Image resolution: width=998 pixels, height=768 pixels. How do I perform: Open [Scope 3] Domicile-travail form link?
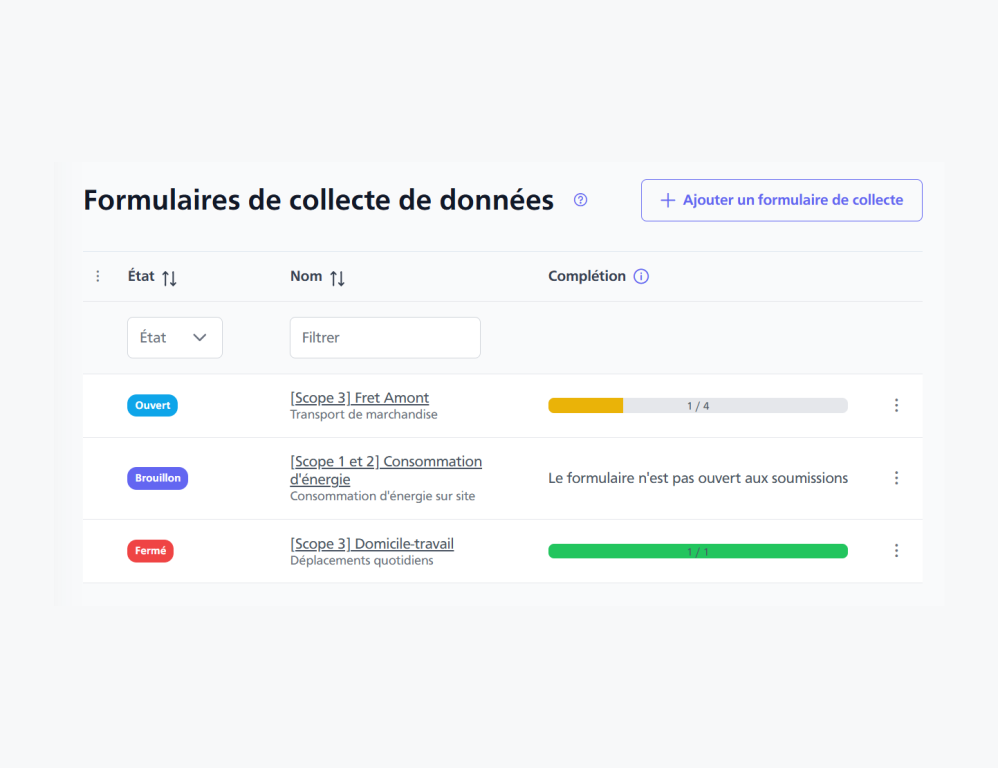pyautogui.click(x=372, y=544)
